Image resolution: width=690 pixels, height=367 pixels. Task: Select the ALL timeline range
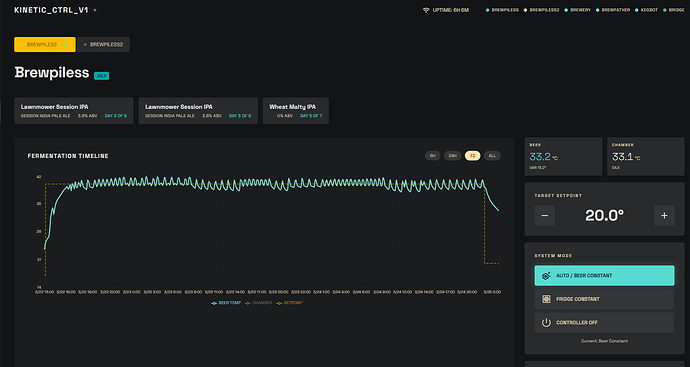(x=492, y=156)
